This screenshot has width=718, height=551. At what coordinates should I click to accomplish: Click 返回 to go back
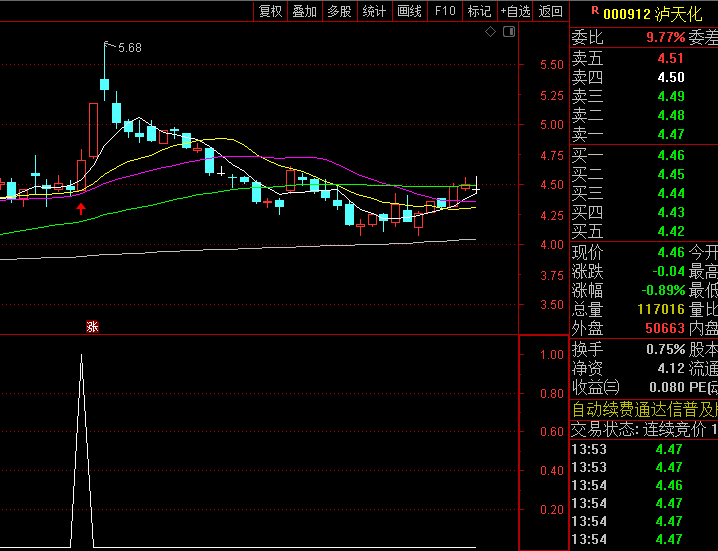click(550, 12)
